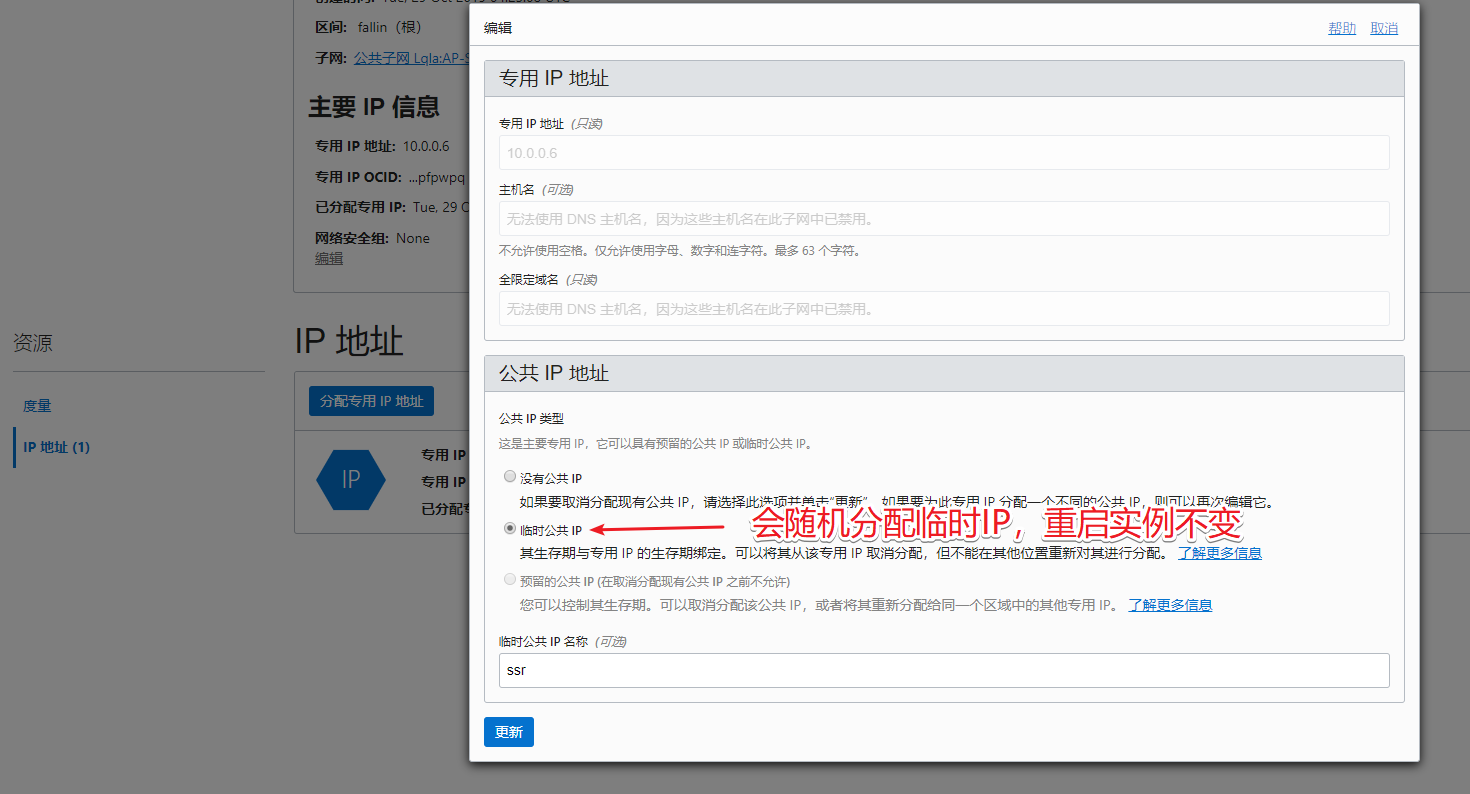Click the 全限定域名 read-only field
Image resolution: width=1470 pixels, height=794 pixels.
(944, 309)
